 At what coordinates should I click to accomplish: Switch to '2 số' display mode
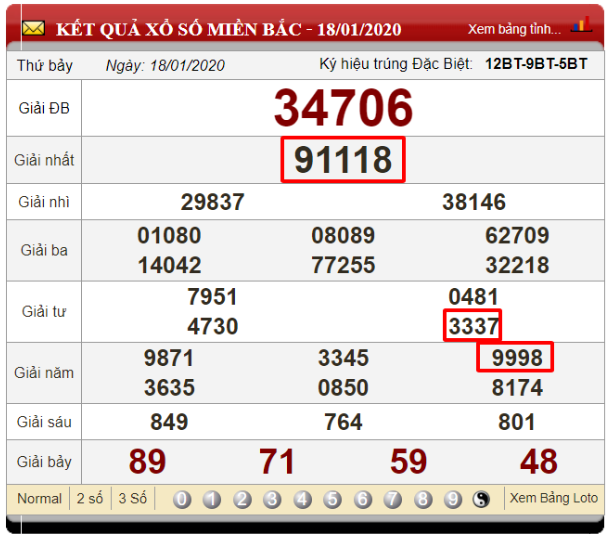point(88,498)
